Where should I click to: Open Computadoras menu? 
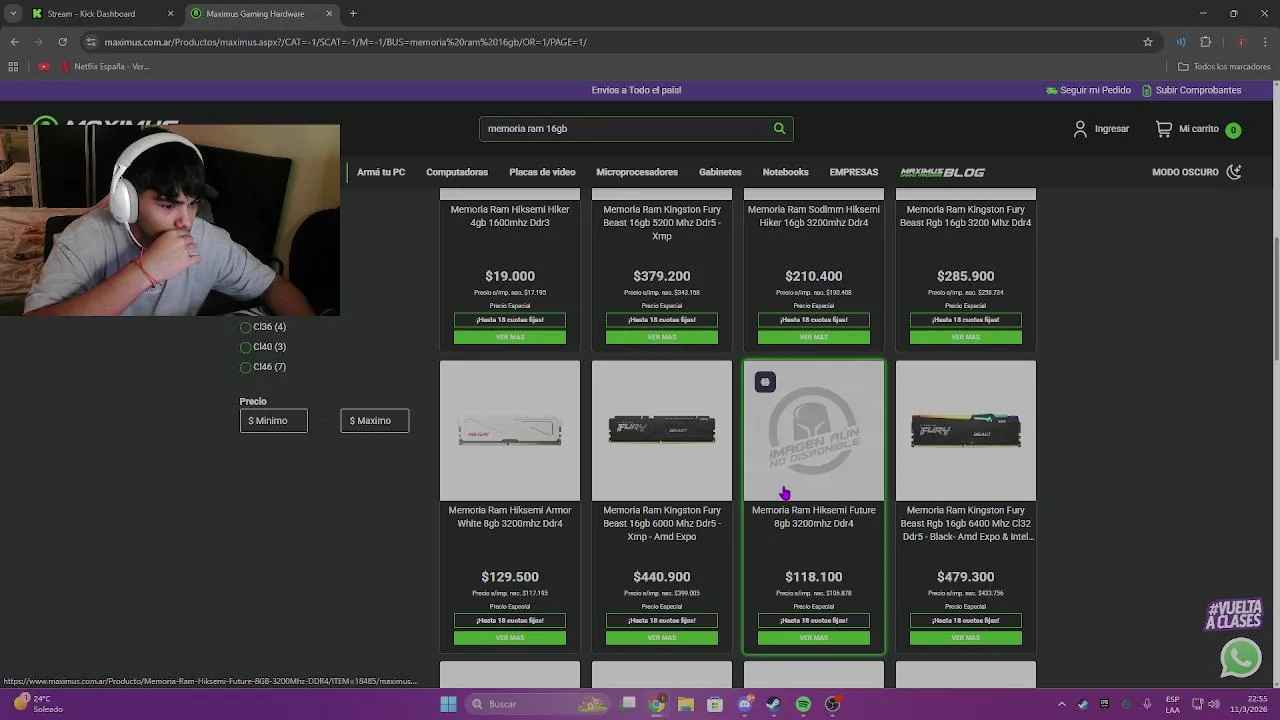457,172
